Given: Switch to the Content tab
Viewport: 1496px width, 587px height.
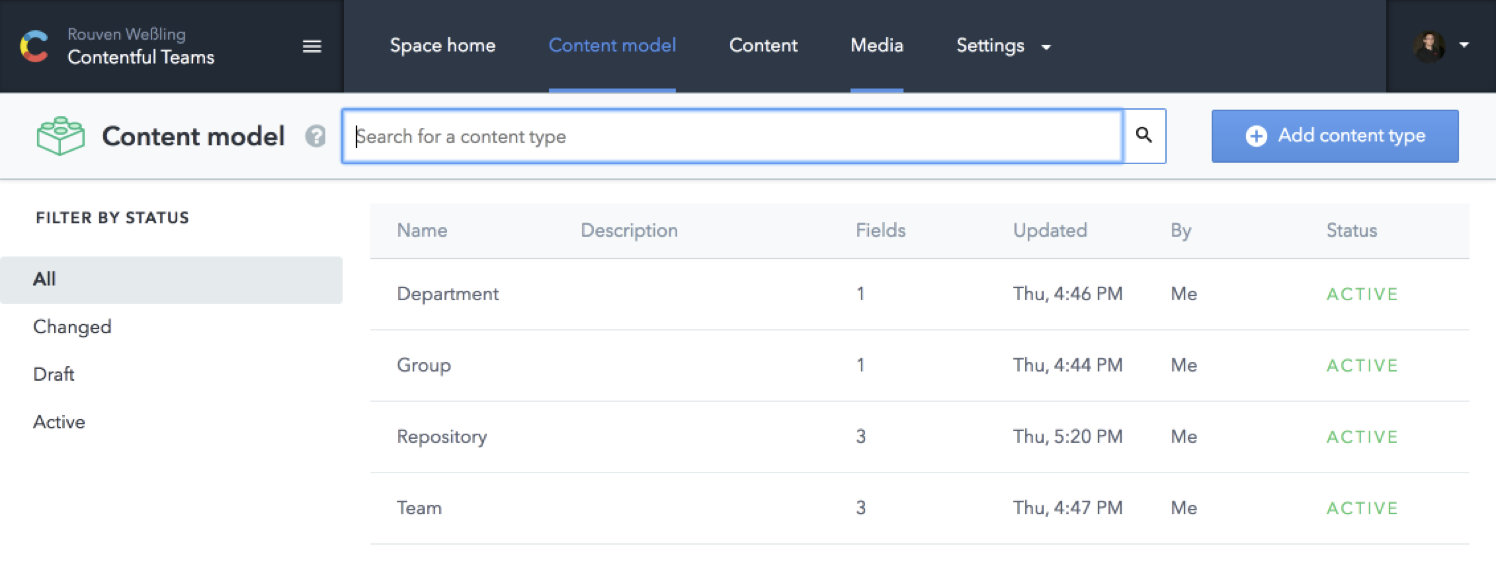Looking at the screenshot, I should click(763, 45).
